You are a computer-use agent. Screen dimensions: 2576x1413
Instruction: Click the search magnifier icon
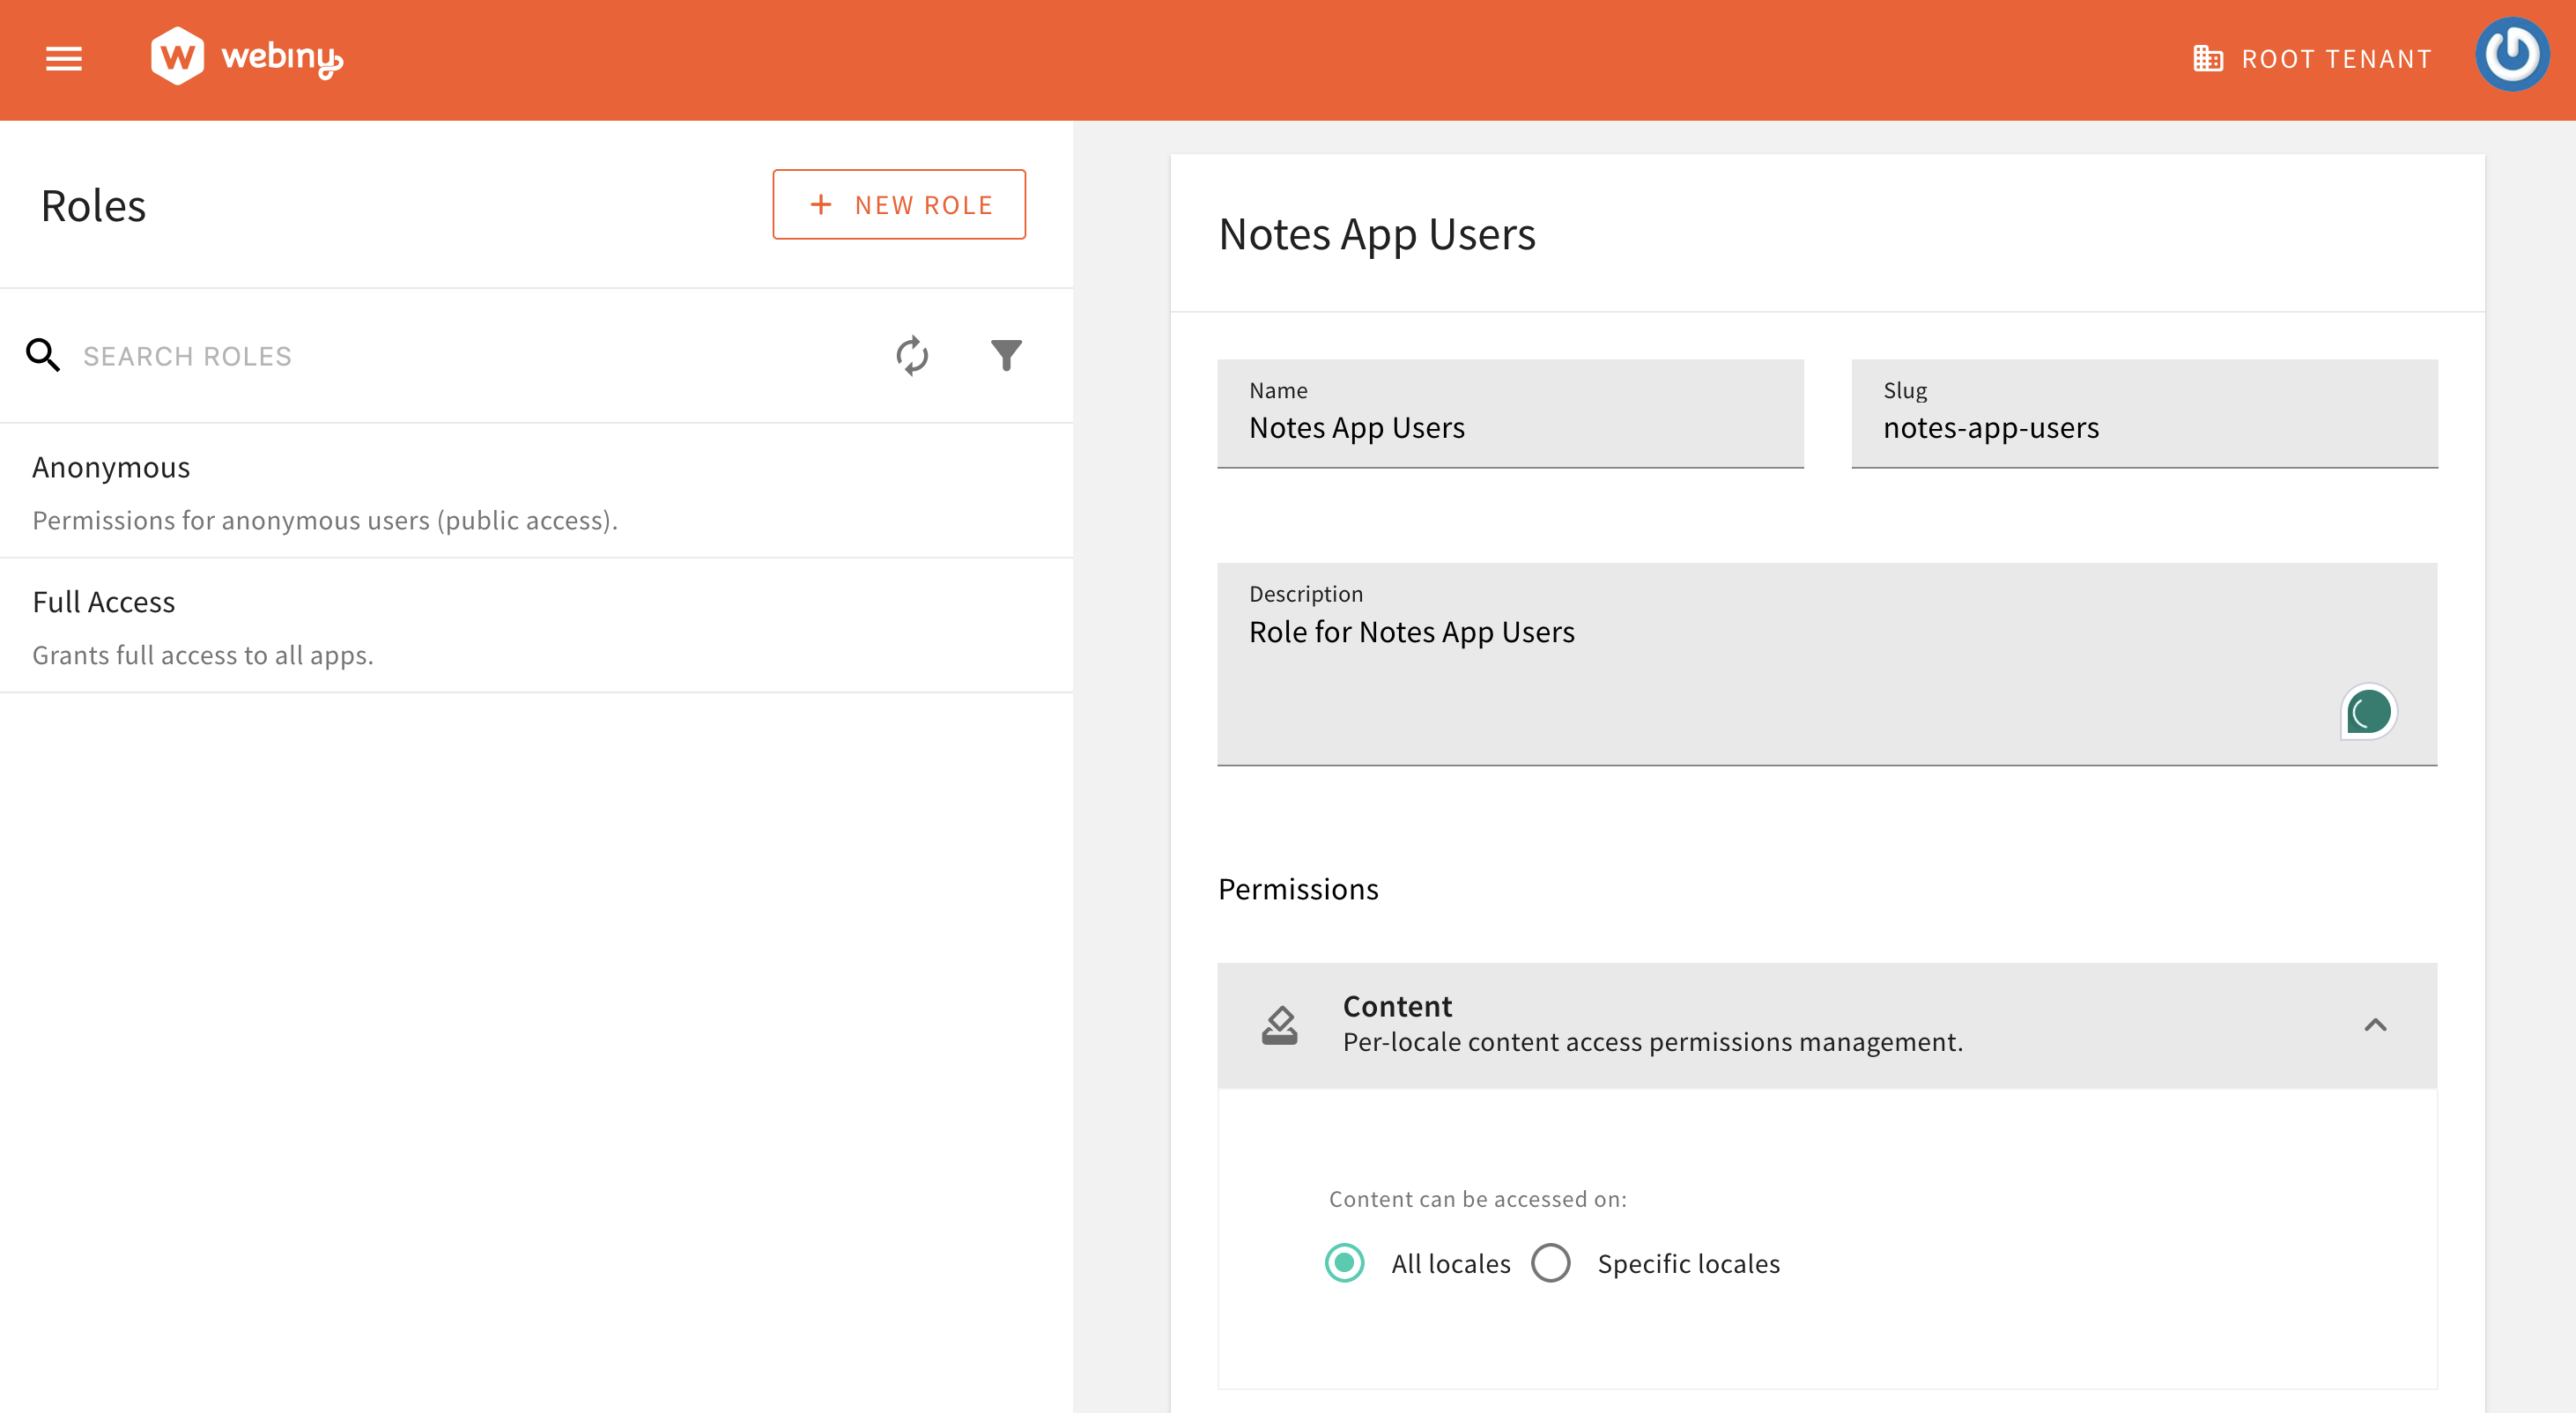[x=43, y=355]
